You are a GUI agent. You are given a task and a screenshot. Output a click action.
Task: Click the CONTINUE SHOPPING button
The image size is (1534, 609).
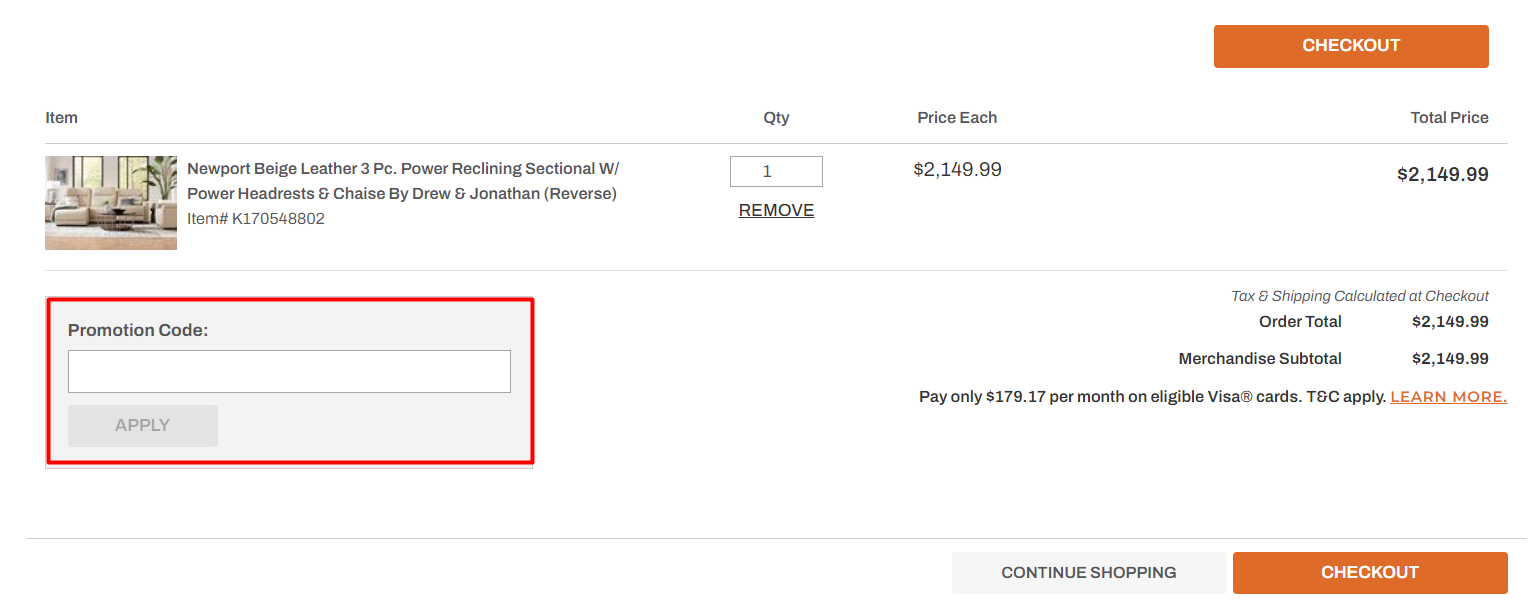click(x=1089, y=573)
